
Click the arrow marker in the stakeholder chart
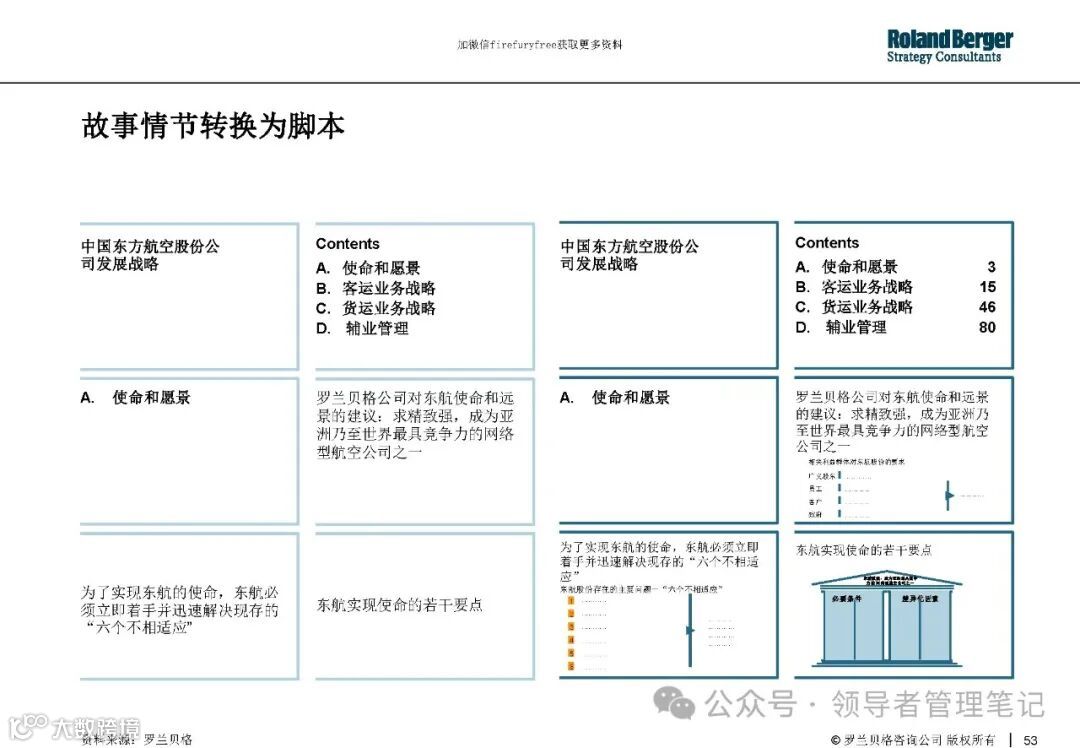(x=949, y=495)
